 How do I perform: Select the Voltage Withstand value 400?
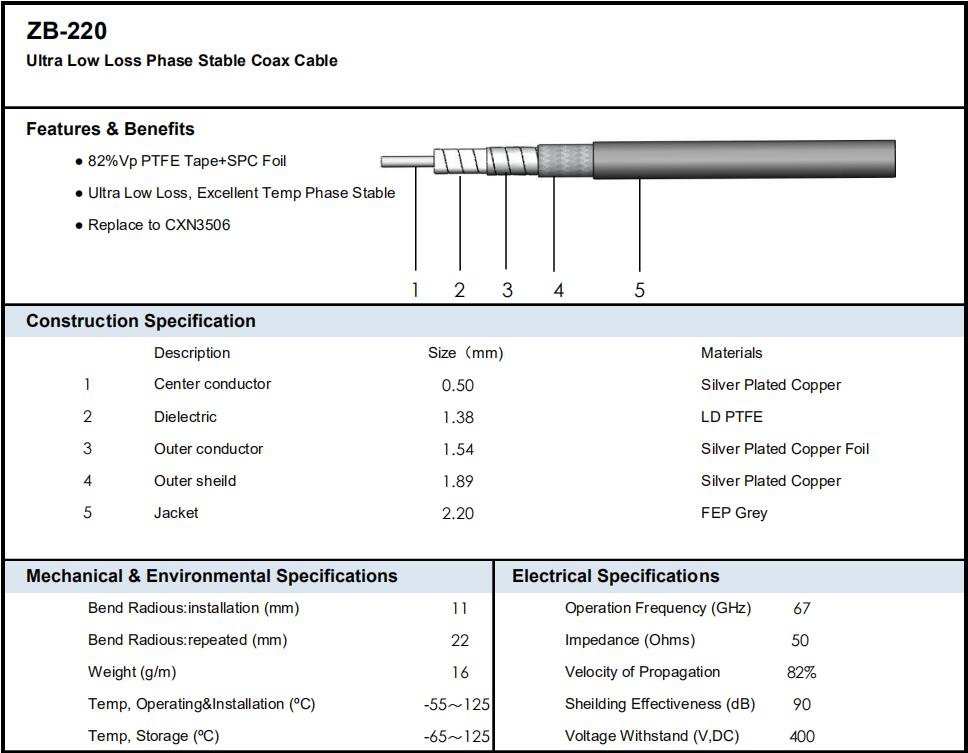801,736
